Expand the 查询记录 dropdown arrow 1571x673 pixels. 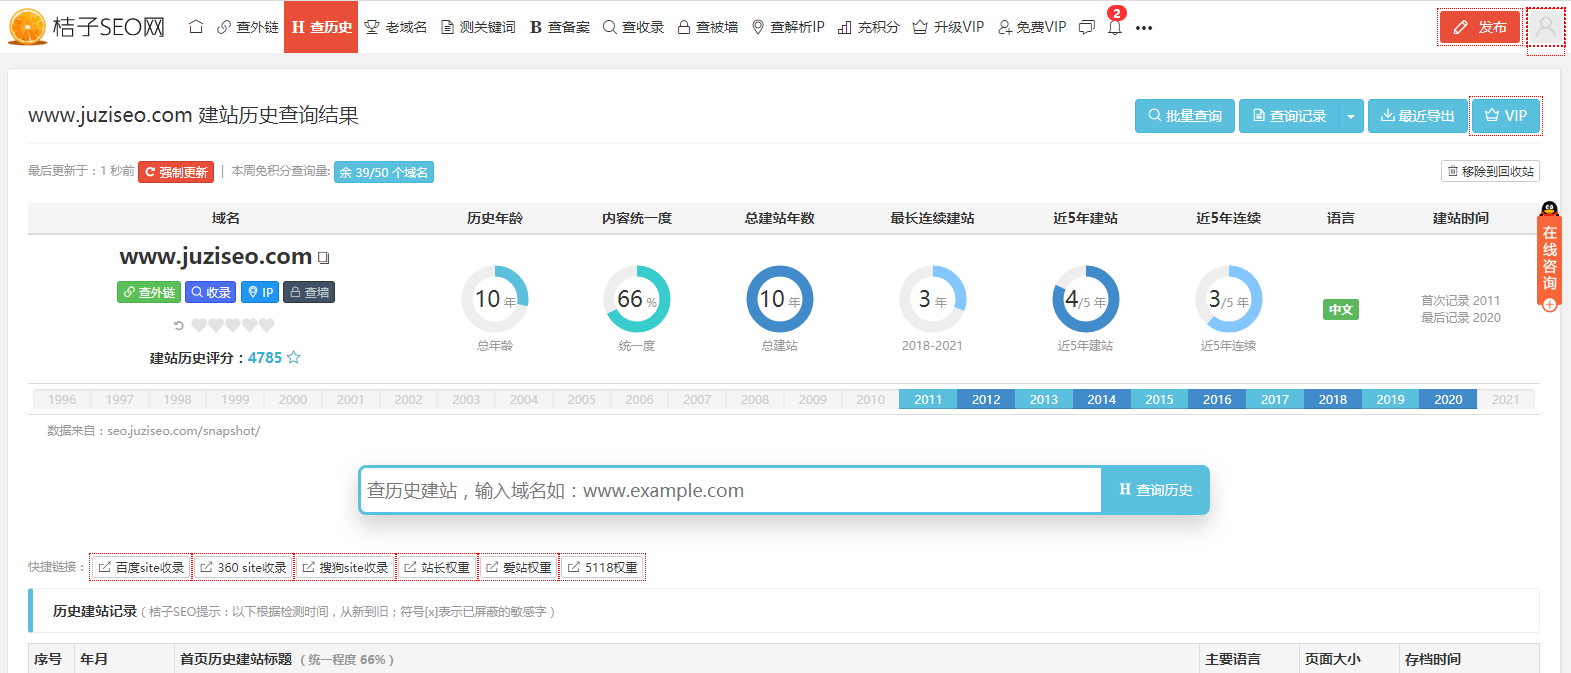[1350, 116]
